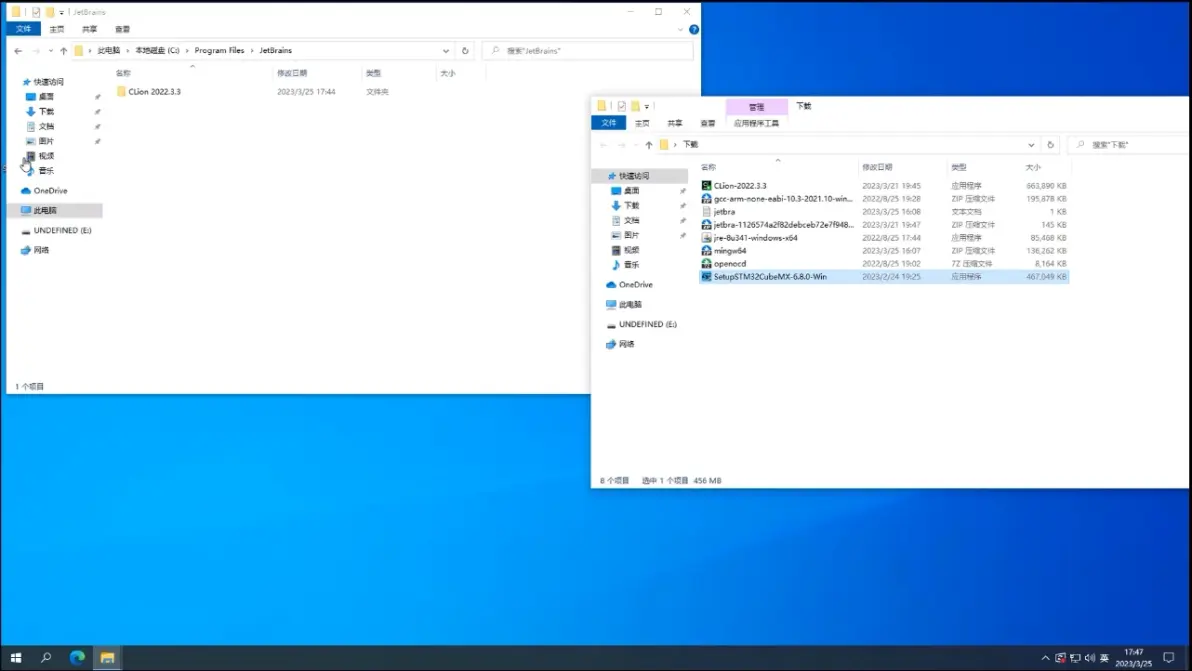The width and height of the screenshot is (1192, 671).
Task: Open Desktop in JetBrains window quick access
Action: 46,97
